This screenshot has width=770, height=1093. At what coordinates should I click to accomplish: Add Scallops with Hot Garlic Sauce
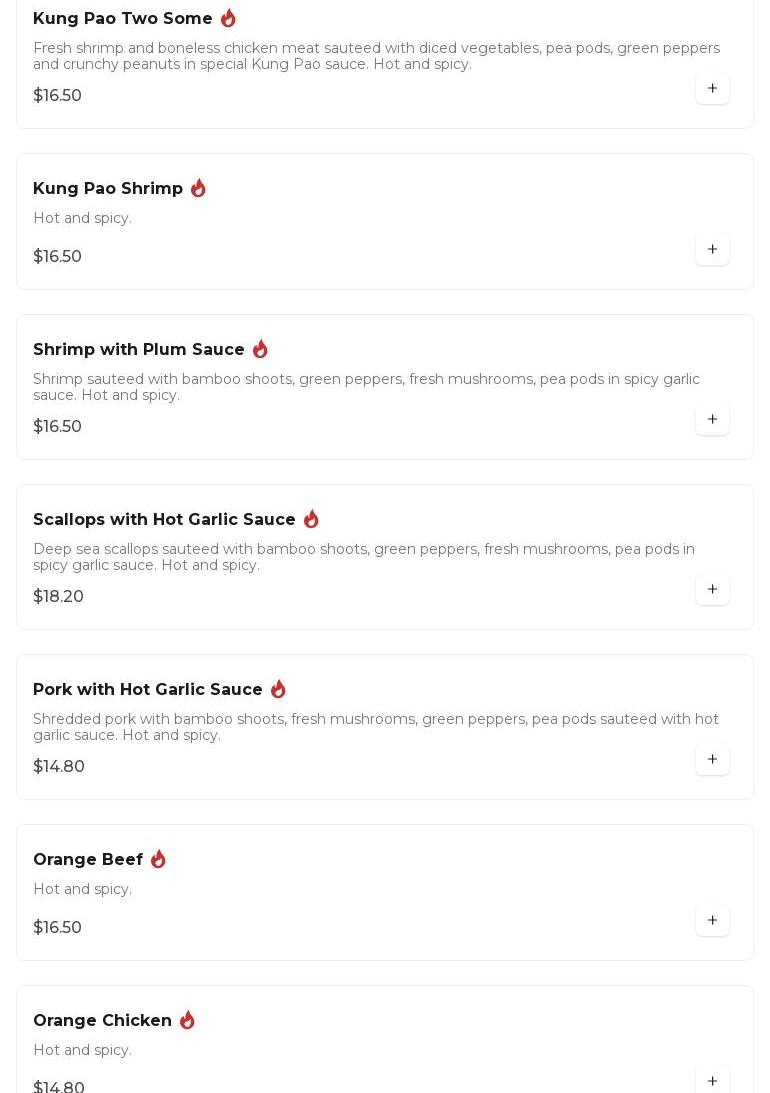(x=712, y=590)
